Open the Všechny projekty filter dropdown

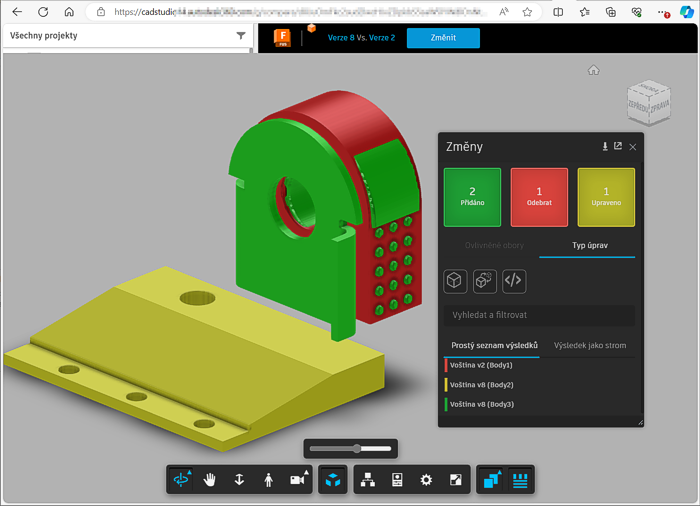[241, 36]
